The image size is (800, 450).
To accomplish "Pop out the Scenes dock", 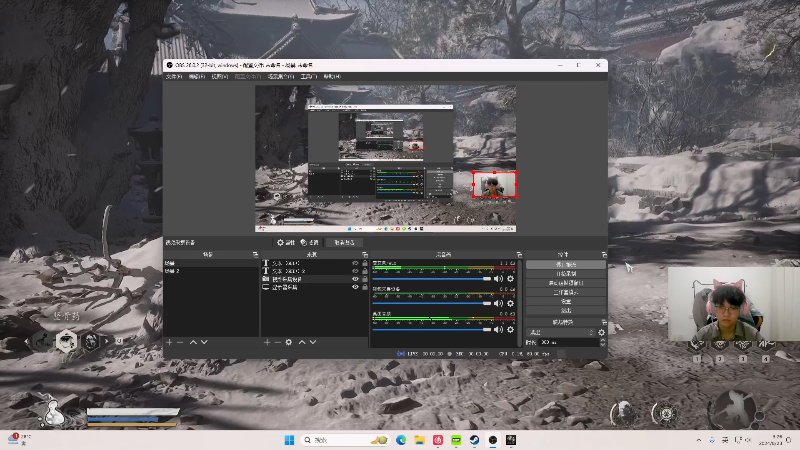I will coord(256,254).
